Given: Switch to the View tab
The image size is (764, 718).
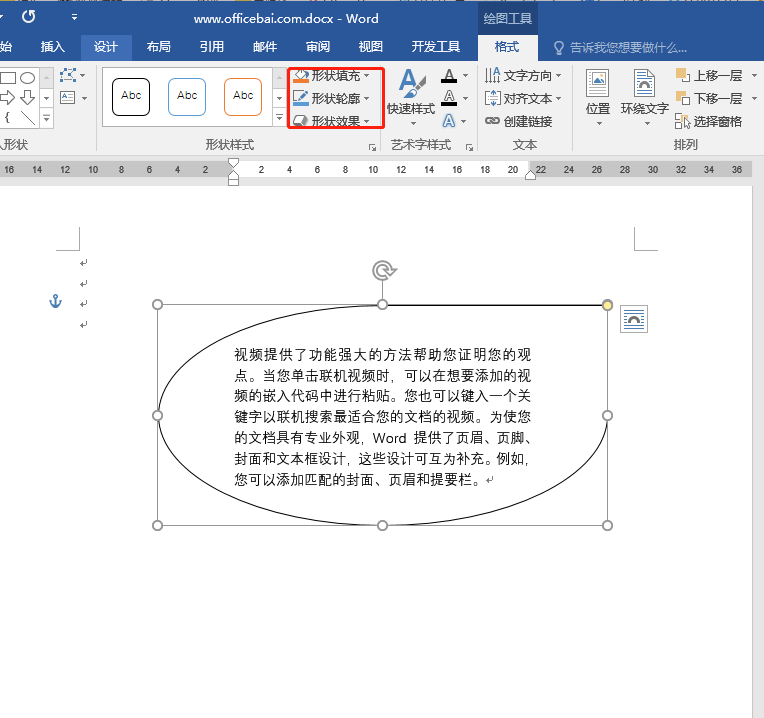Looking at the screenshot, I should 370,47.
